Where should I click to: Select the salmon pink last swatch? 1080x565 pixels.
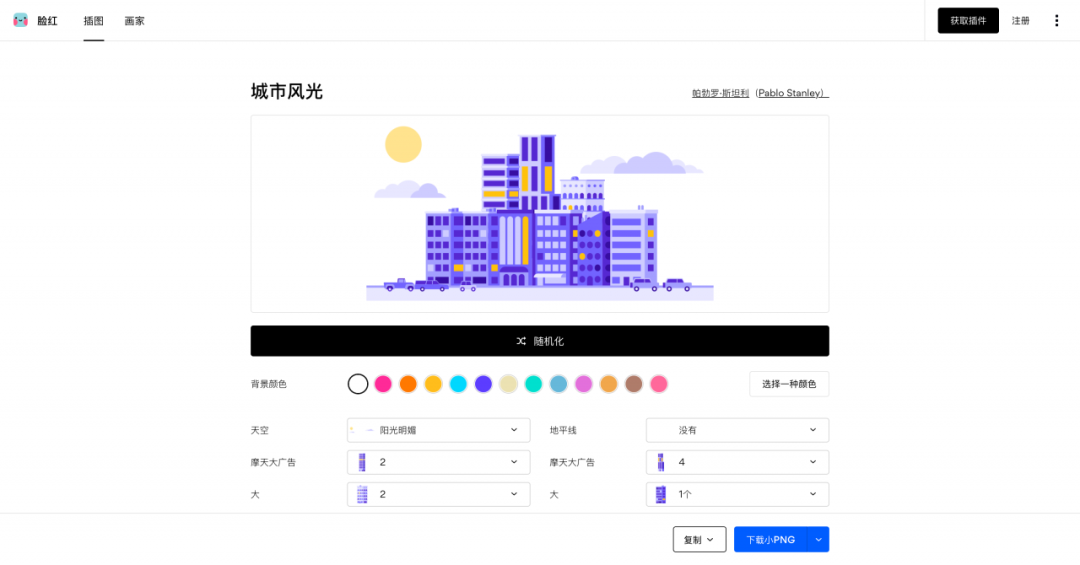(x=659, y=384)
